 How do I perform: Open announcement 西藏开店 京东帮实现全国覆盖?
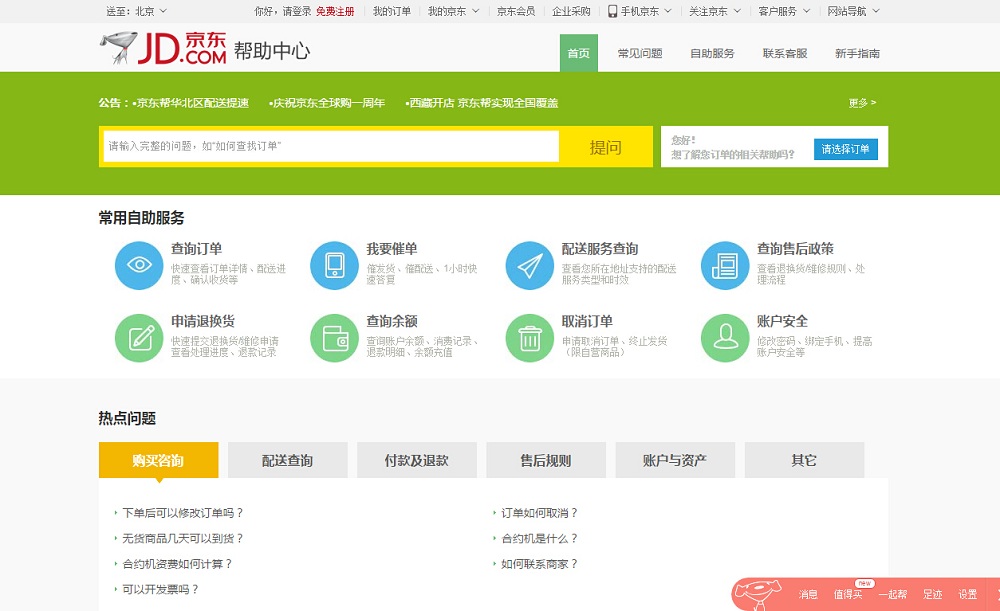point(482,103)
